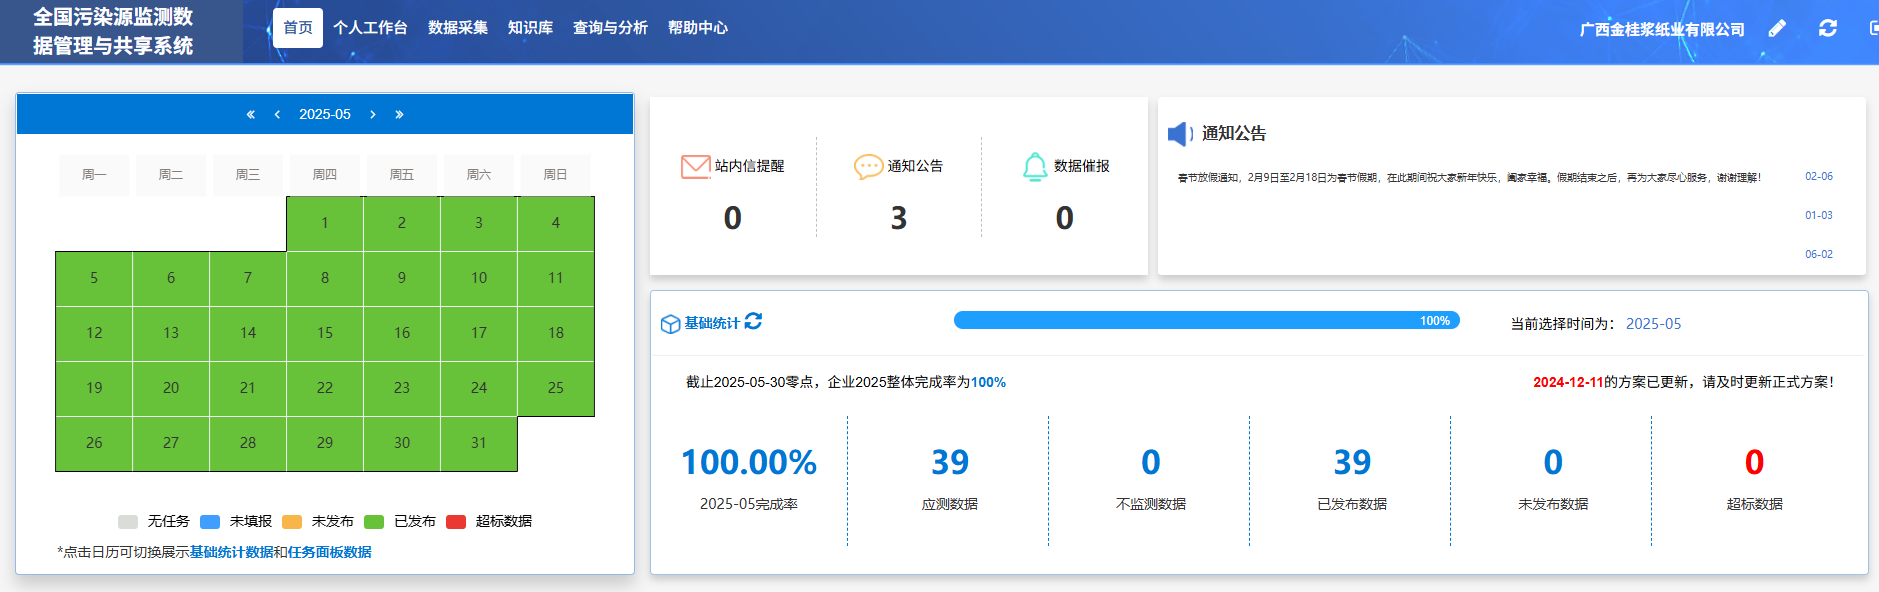Screen dimensions: 1879x592
Task: Click the refresh icon in top header
Action: click(1827, 29)
